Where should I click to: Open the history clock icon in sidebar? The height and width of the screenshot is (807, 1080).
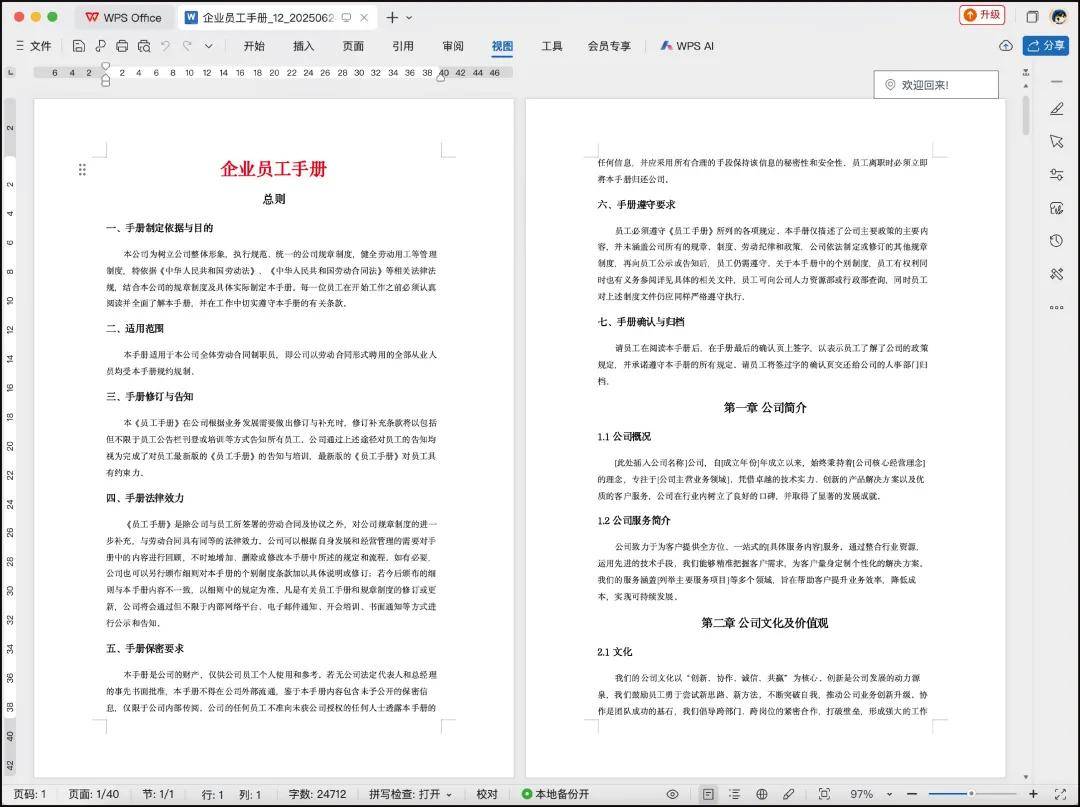click(1056, 241)
